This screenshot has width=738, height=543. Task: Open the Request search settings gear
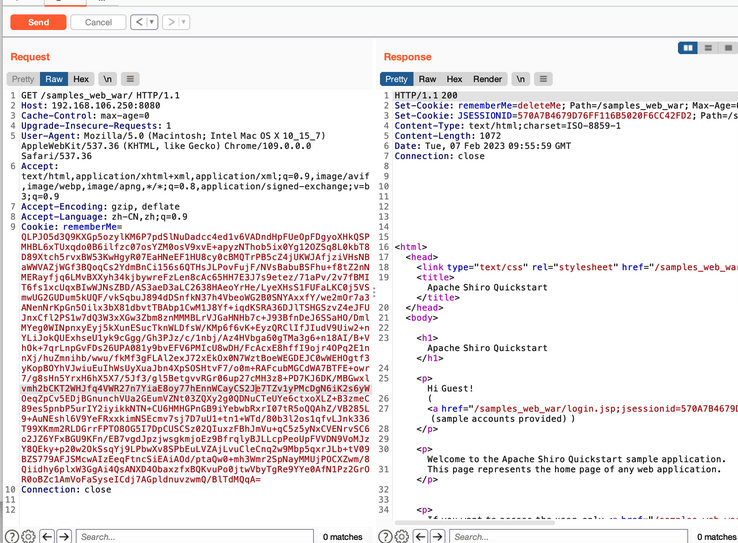(x=28, y=536)
